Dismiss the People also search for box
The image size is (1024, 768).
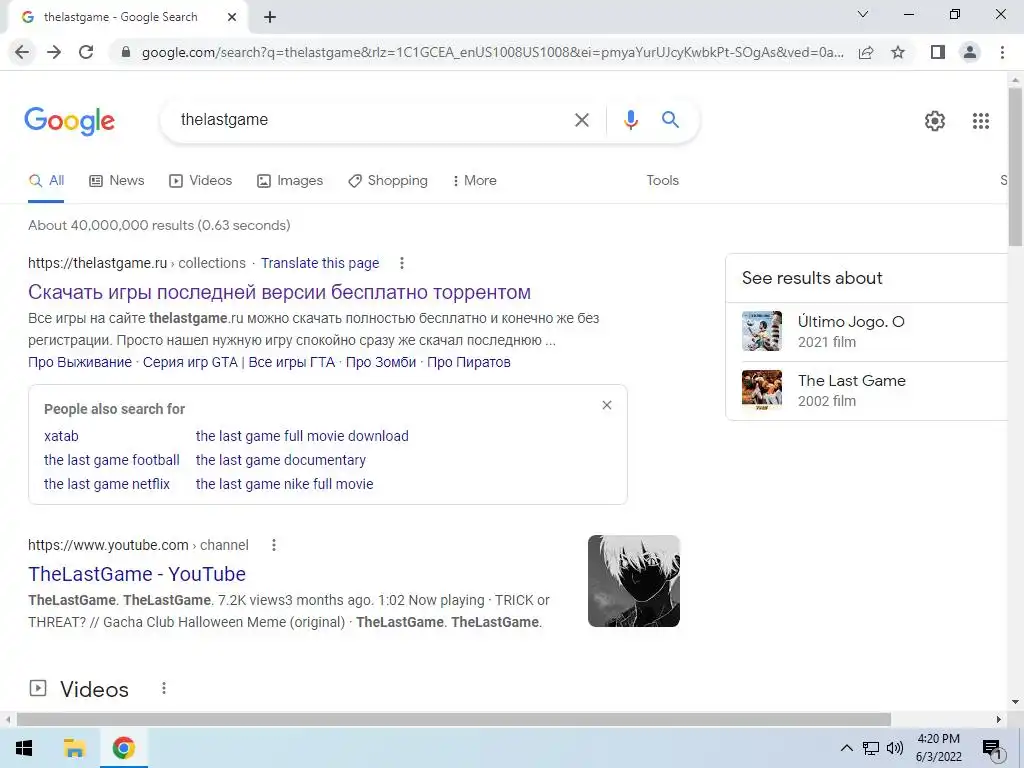coord(607,406)
